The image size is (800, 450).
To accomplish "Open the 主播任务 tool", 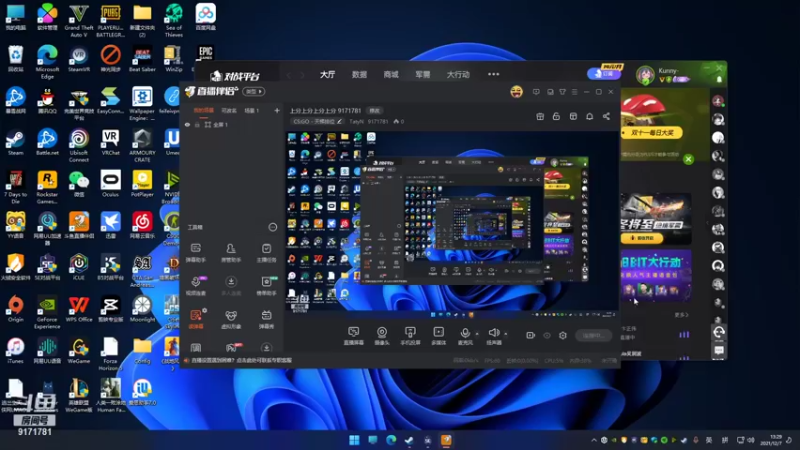I will [x=266, y=253].
